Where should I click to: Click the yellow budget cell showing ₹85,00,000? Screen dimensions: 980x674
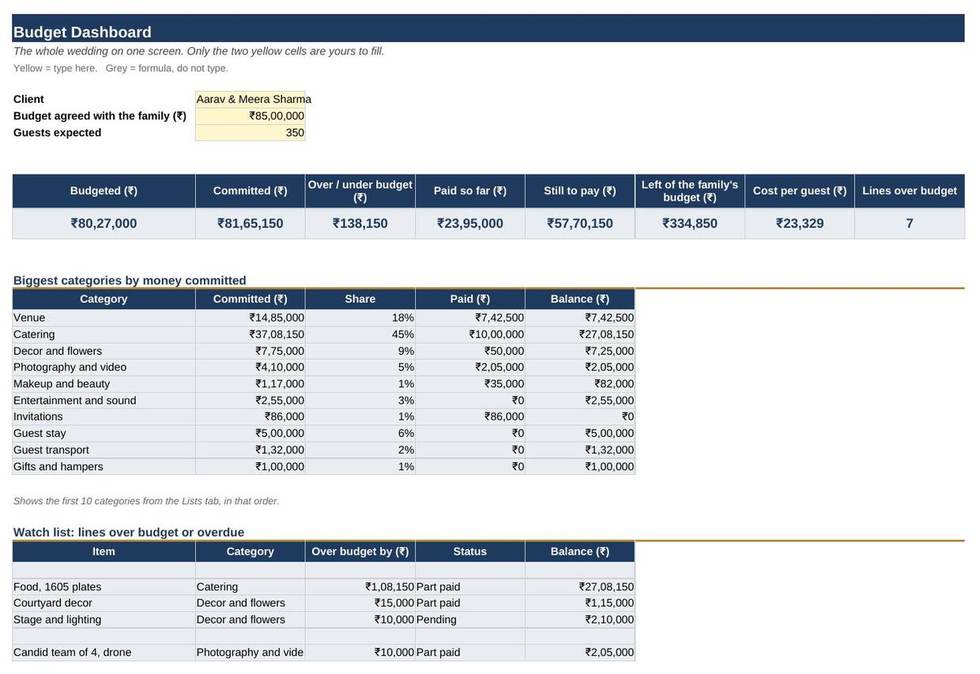tap(250, 116)
